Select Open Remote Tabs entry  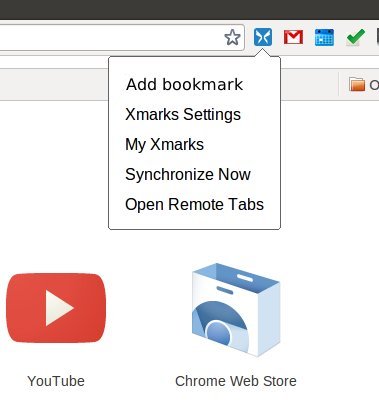tap(195, 204)
